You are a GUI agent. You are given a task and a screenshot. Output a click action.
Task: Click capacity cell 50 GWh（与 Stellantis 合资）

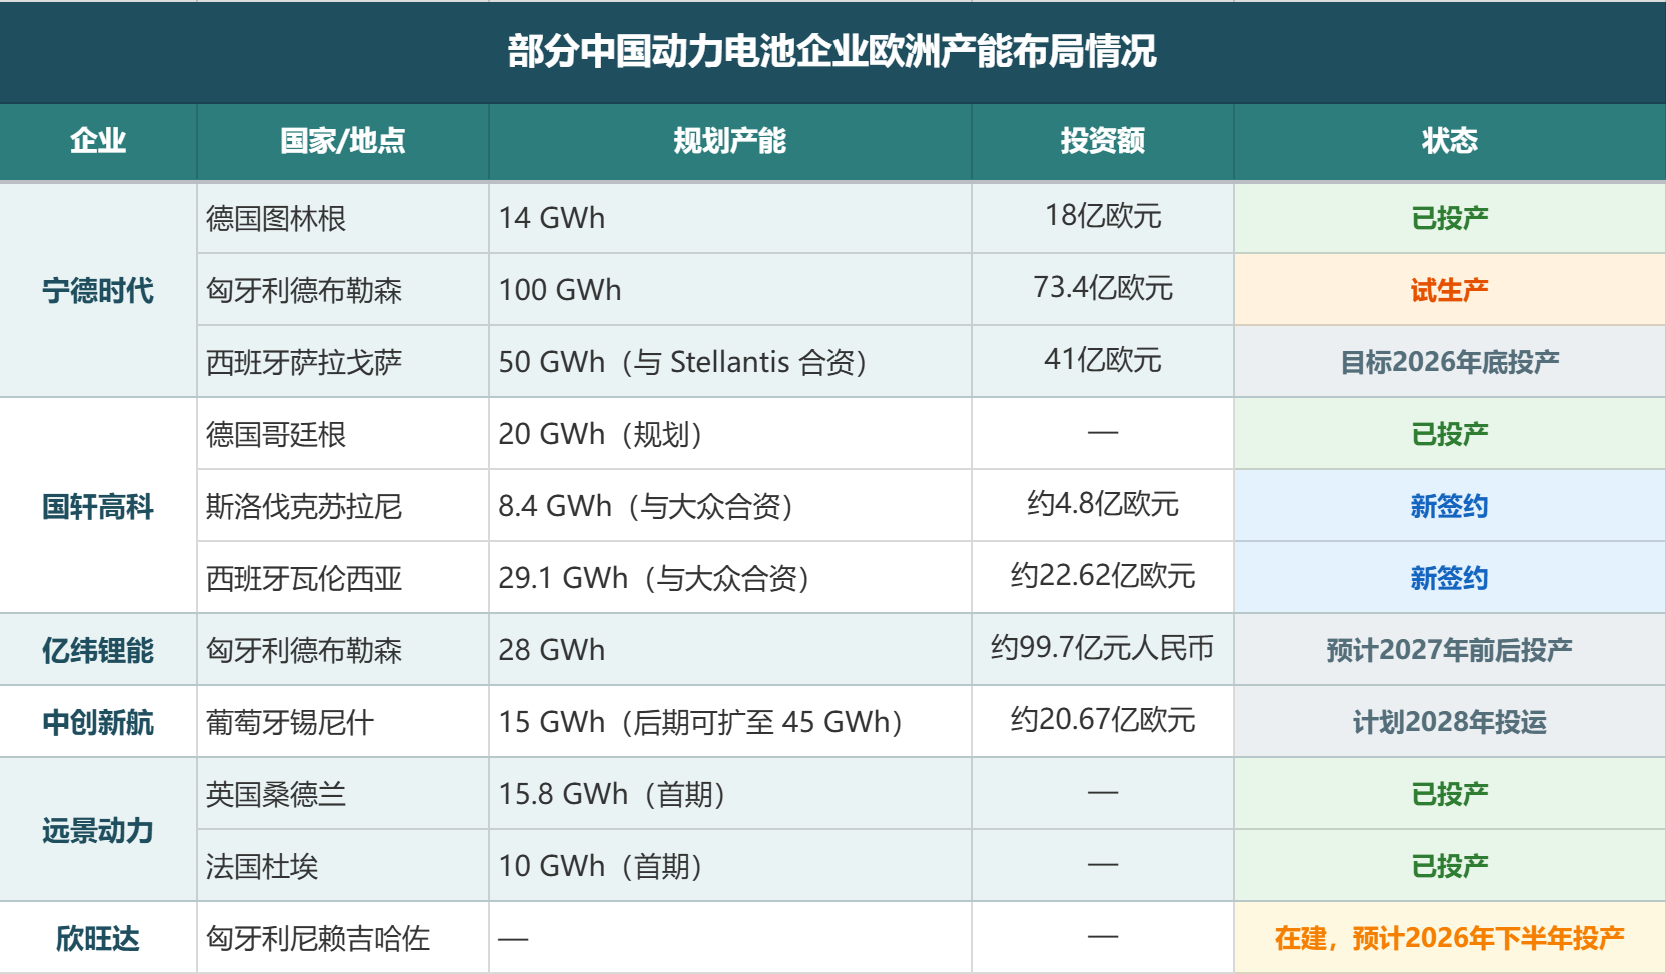click(x=730, y=362)
